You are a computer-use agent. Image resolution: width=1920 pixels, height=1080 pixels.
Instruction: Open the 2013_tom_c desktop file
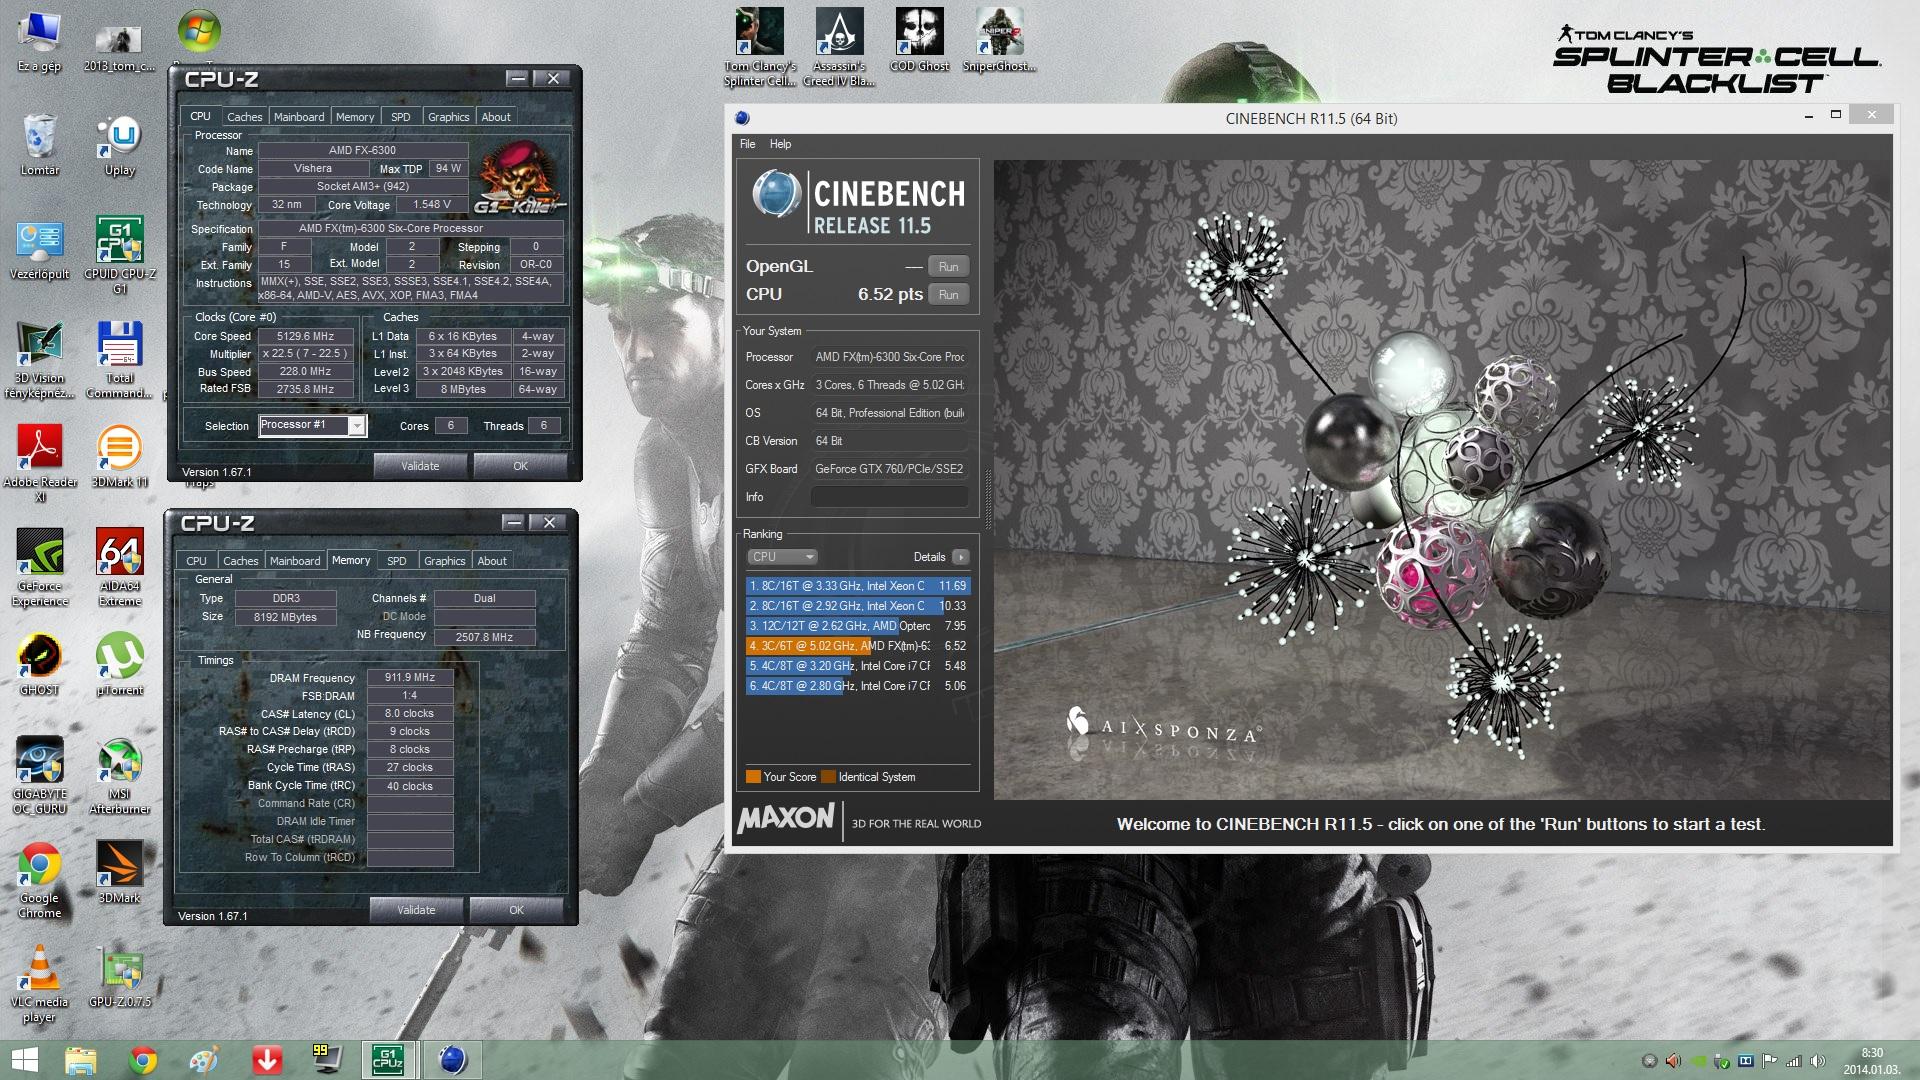pos(119,48)
